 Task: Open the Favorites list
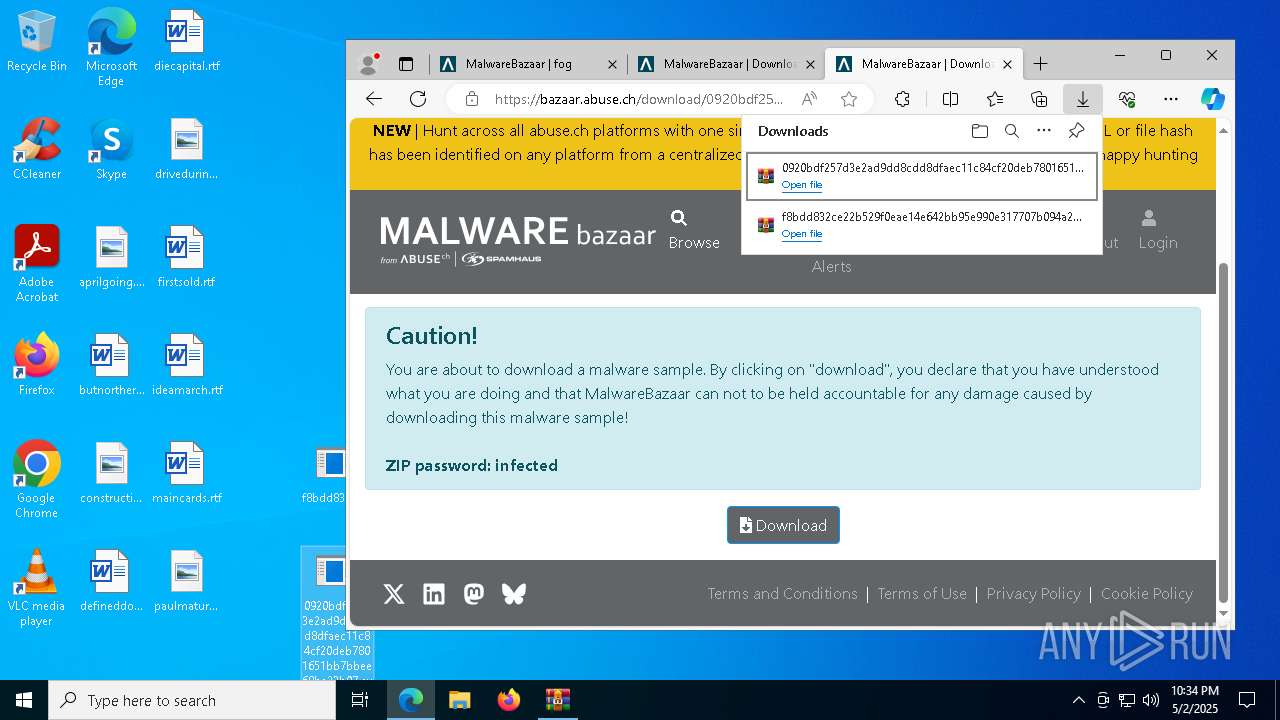[995, 99]
